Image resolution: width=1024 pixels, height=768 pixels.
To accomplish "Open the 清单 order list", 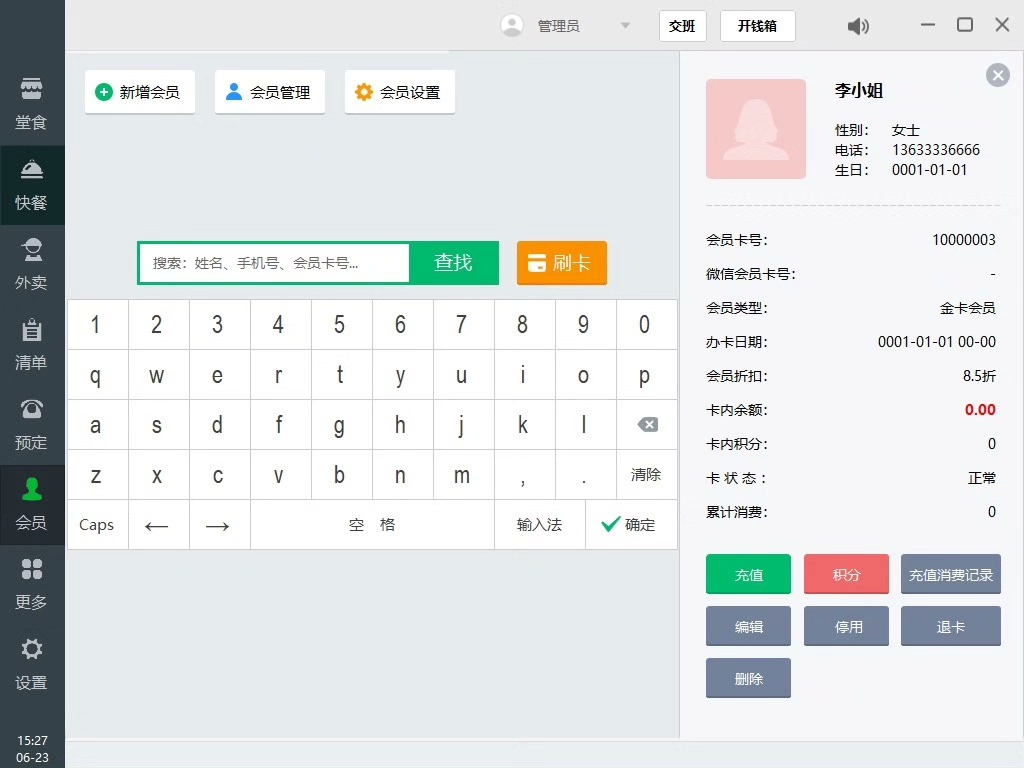I will [x=32, y=344].
